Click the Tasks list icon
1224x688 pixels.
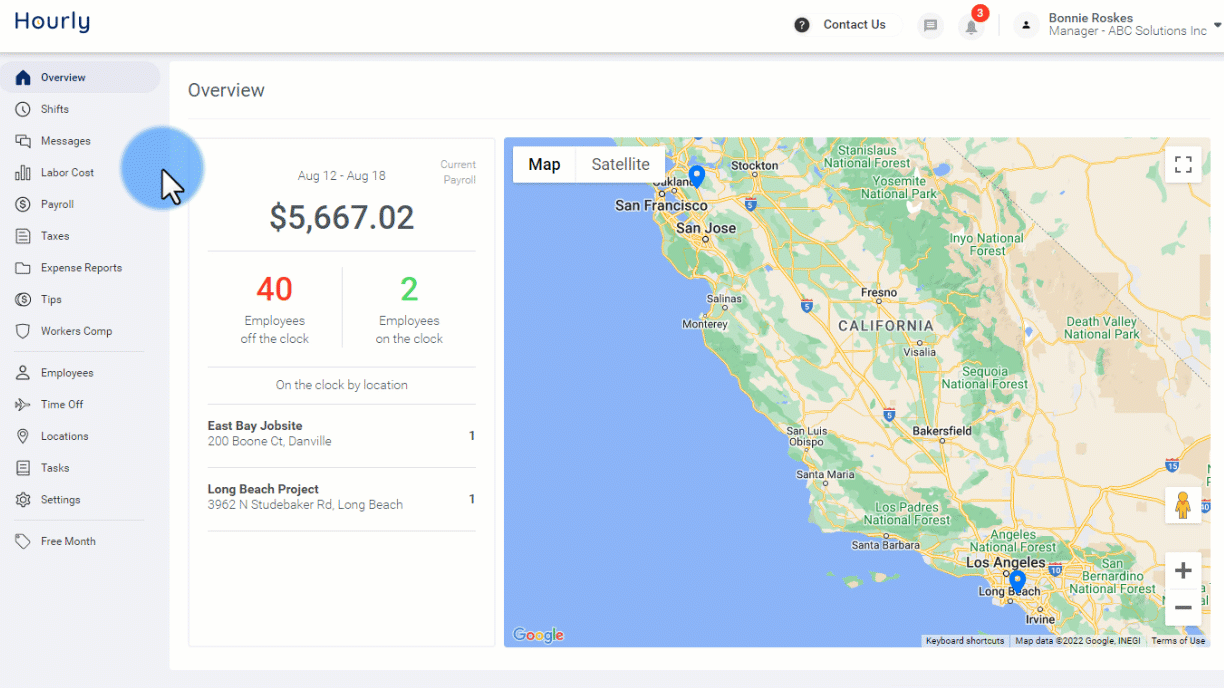pos(23,468)
